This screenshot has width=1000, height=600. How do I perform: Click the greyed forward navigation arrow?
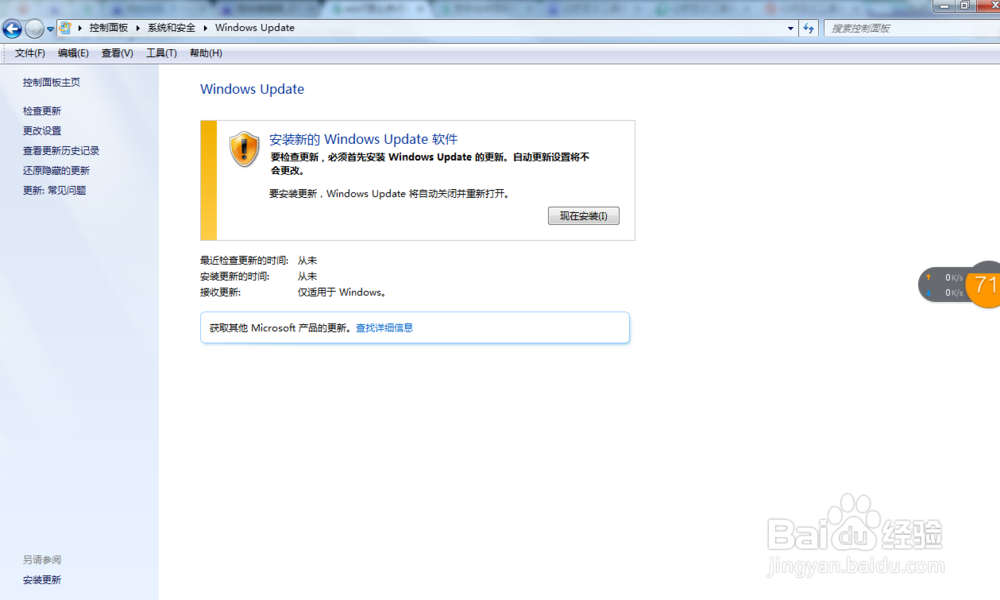point(34,29)
